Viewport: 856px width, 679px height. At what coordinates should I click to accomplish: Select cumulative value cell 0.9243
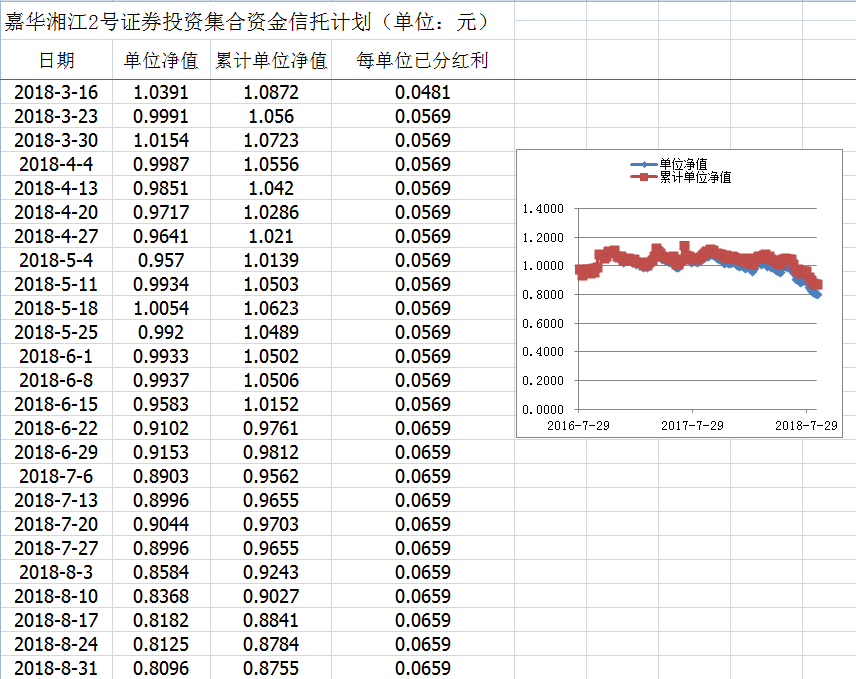271,572
